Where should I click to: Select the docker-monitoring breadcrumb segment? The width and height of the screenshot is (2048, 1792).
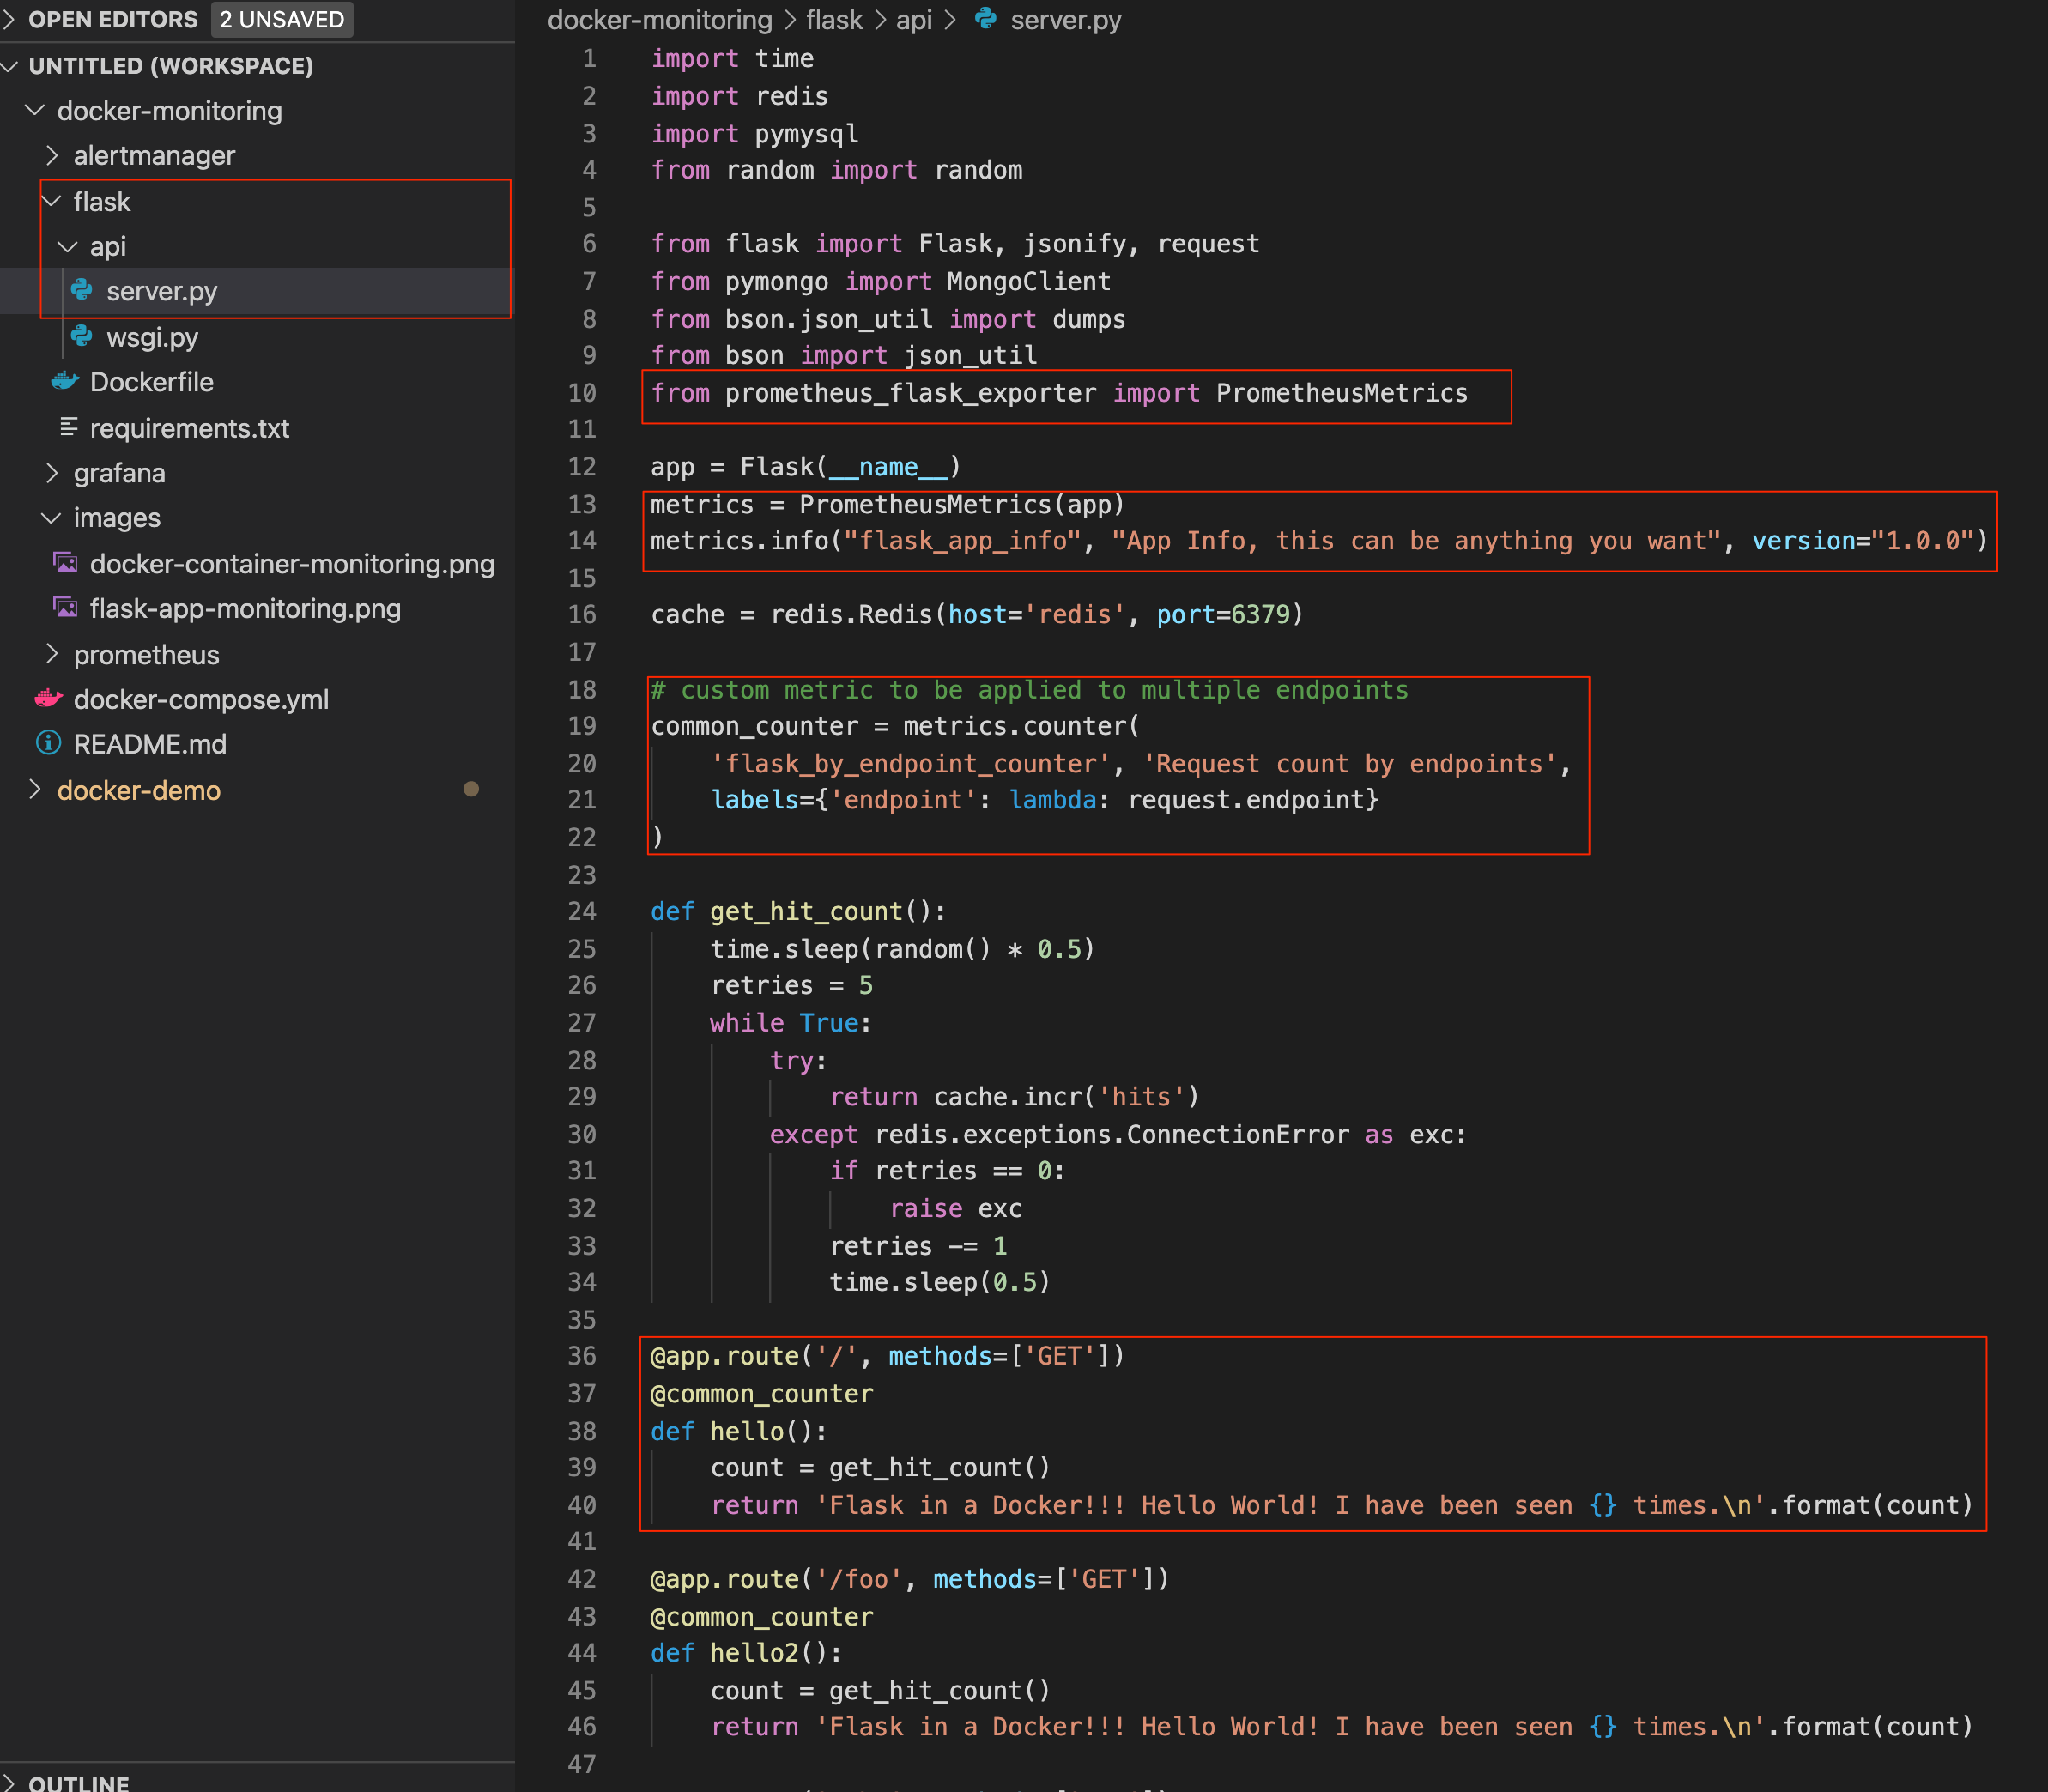(660, 20)
